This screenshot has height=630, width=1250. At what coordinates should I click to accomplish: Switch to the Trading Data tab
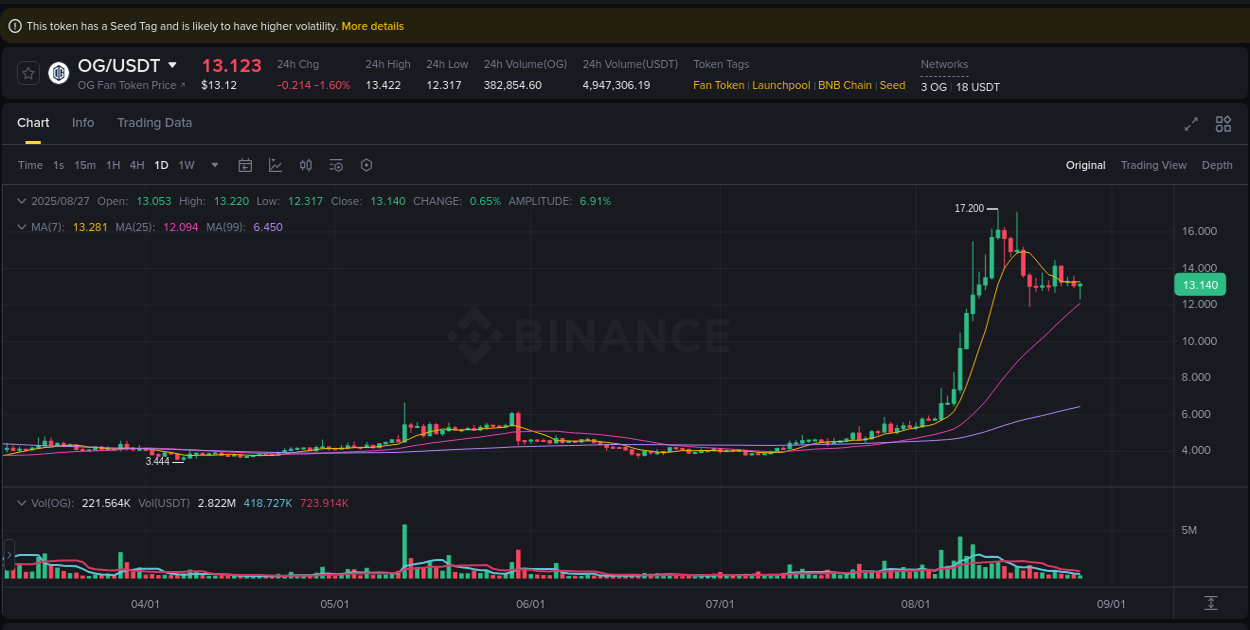click(x=154, y=122)
